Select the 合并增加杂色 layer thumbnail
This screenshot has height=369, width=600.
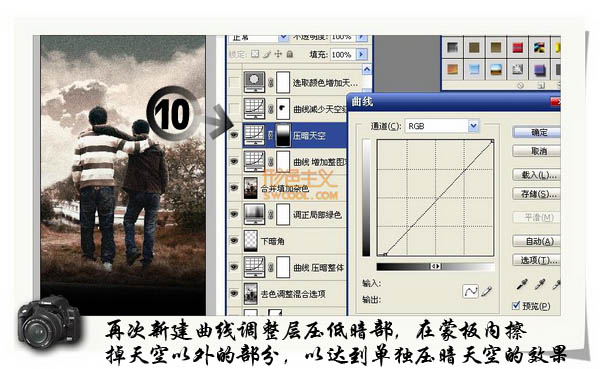click(x=251, y=188)
